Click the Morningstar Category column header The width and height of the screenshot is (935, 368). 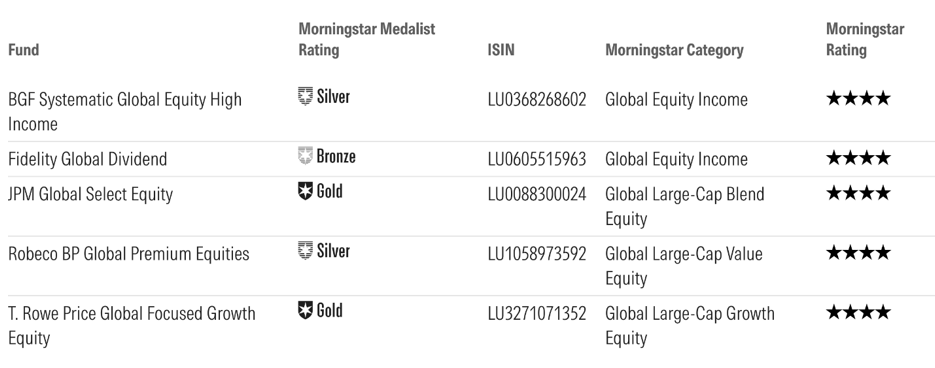674,50
